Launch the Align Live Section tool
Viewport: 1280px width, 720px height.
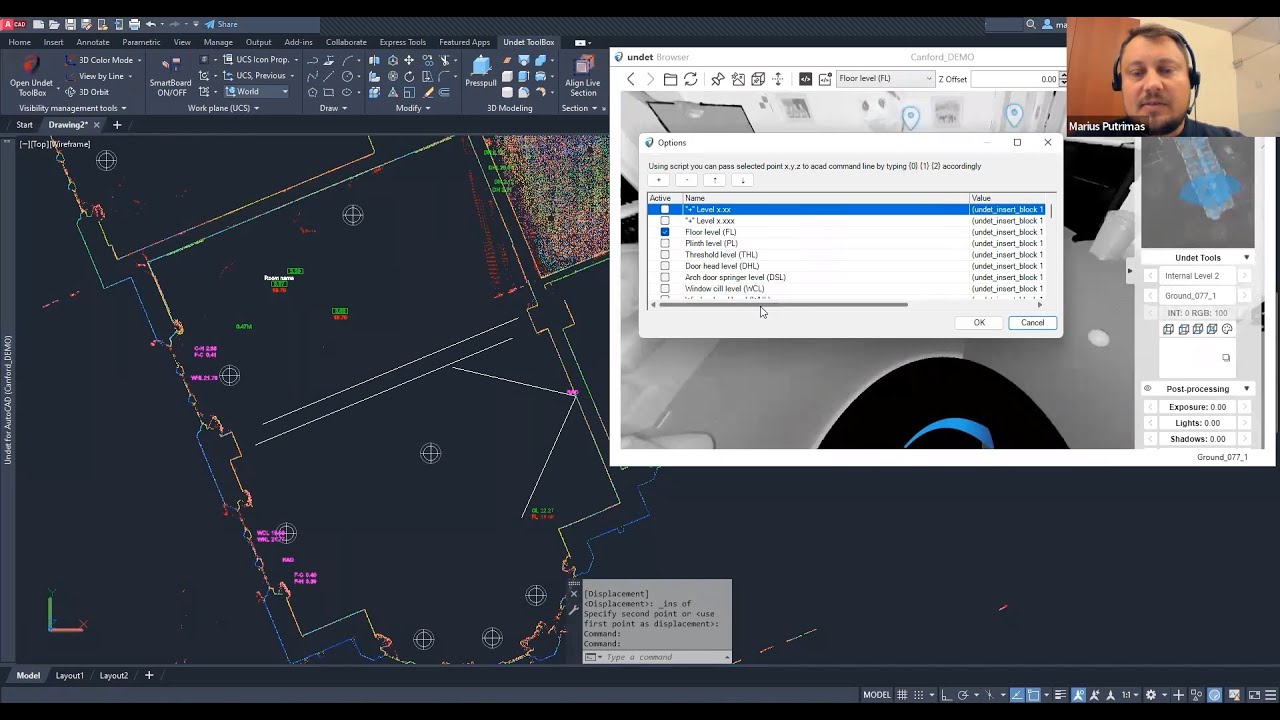coord(583,77)
